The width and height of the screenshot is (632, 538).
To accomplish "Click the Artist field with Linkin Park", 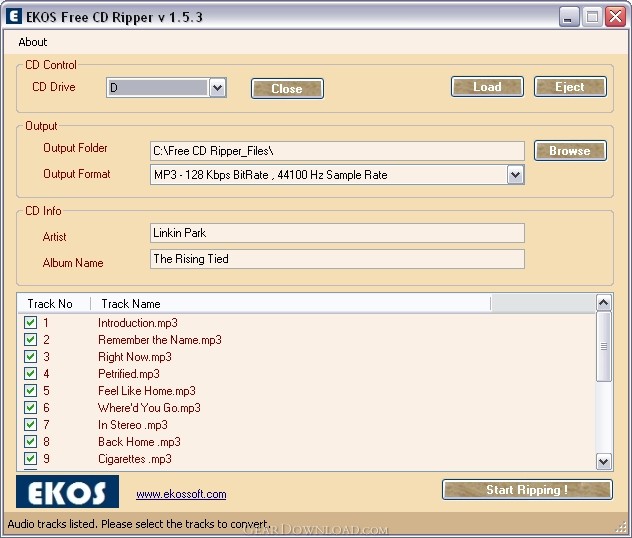I will click(x=337, y=233).
